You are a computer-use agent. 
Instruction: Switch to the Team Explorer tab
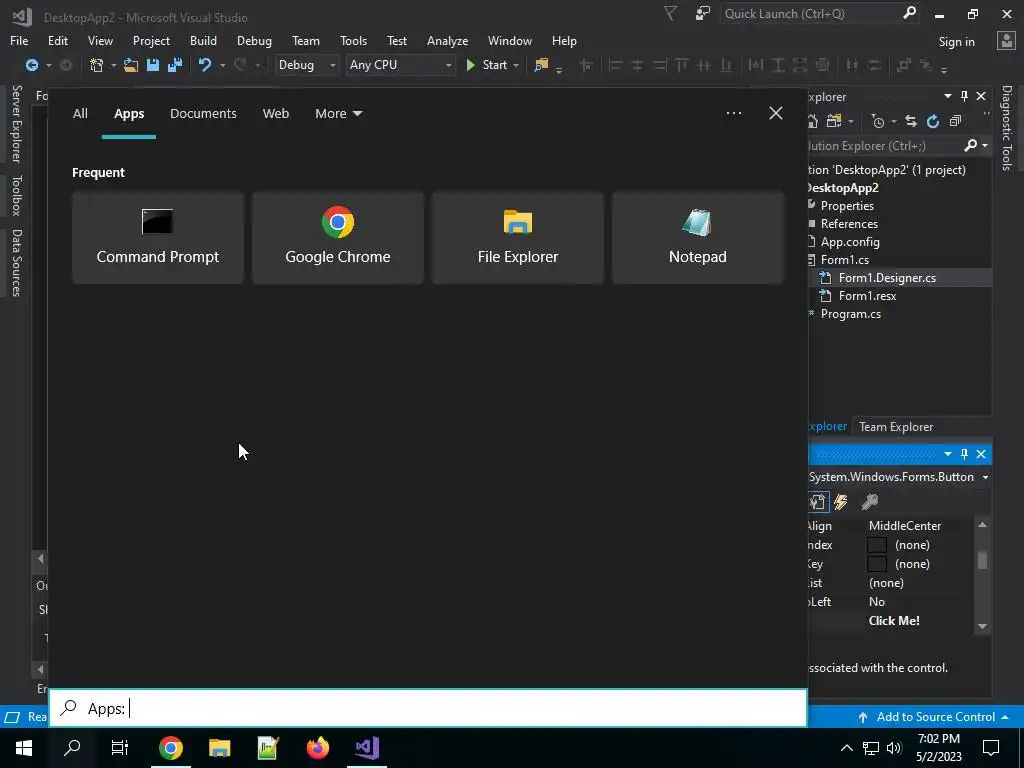(895, 426)
